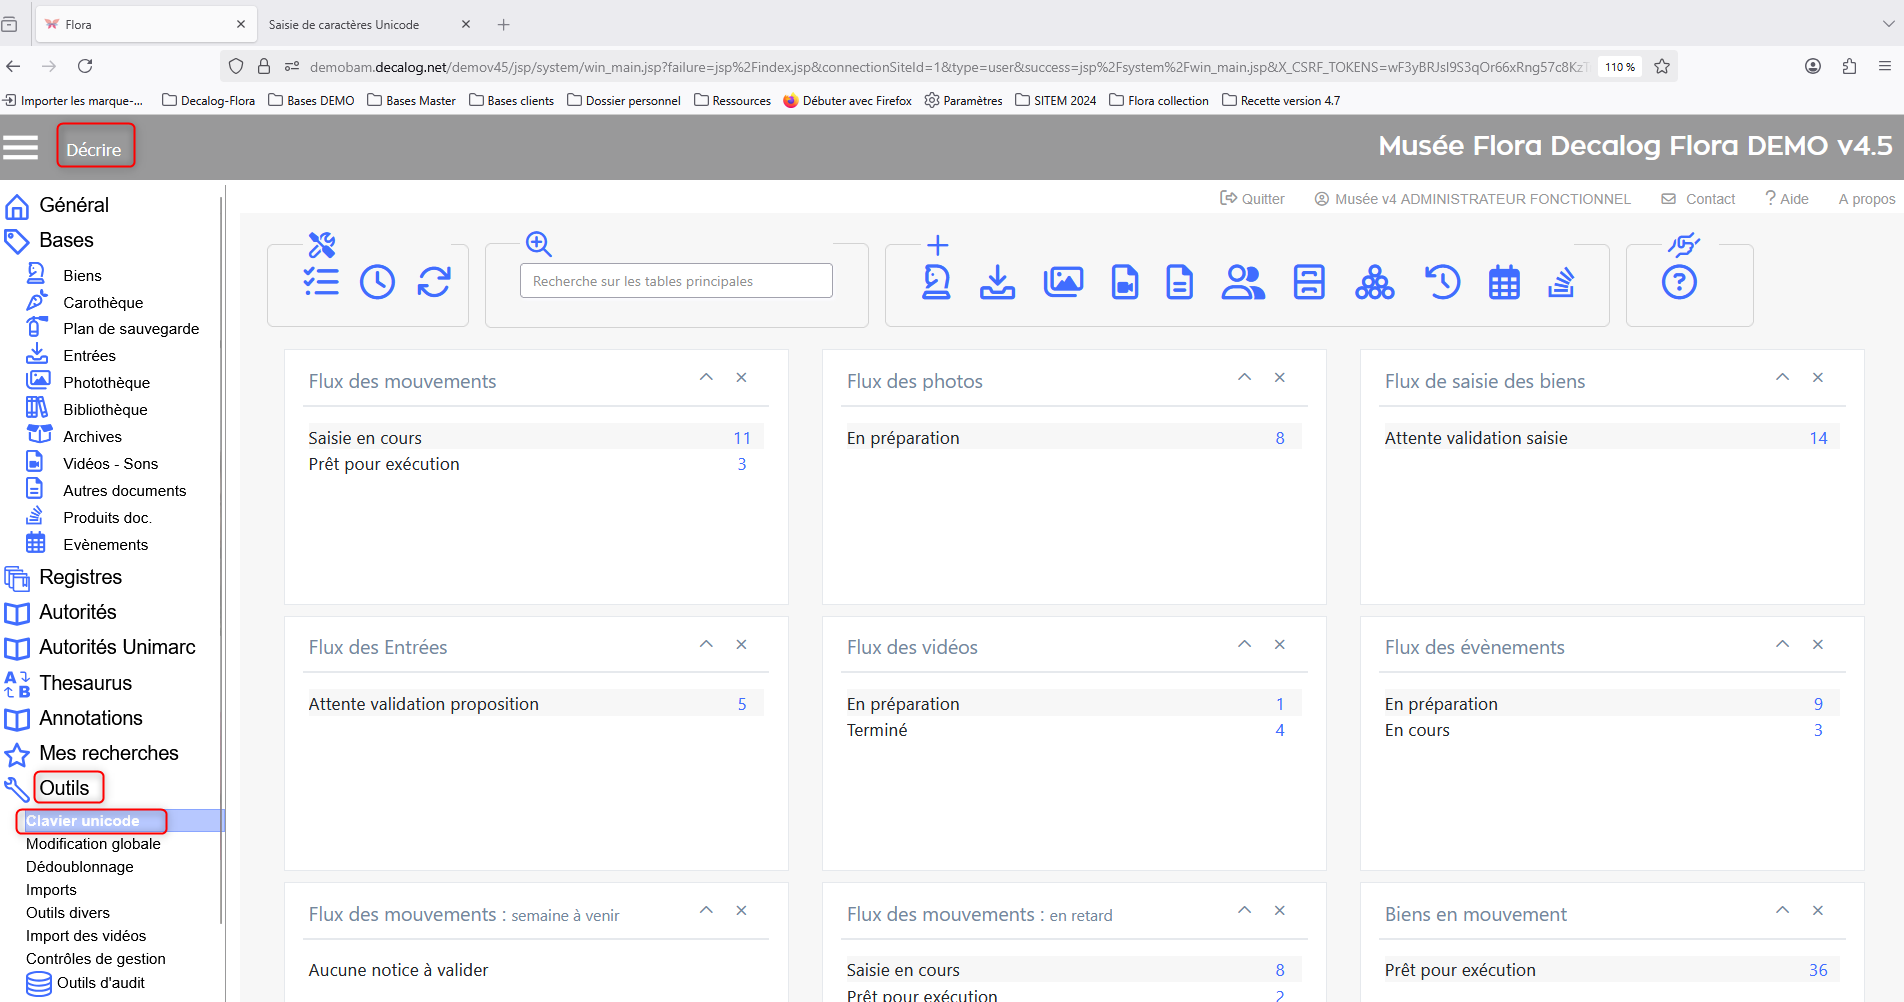Click the clock history icon in toolbar
This screenshot has height=1002, width=1904.
click(x=377, y=282)
